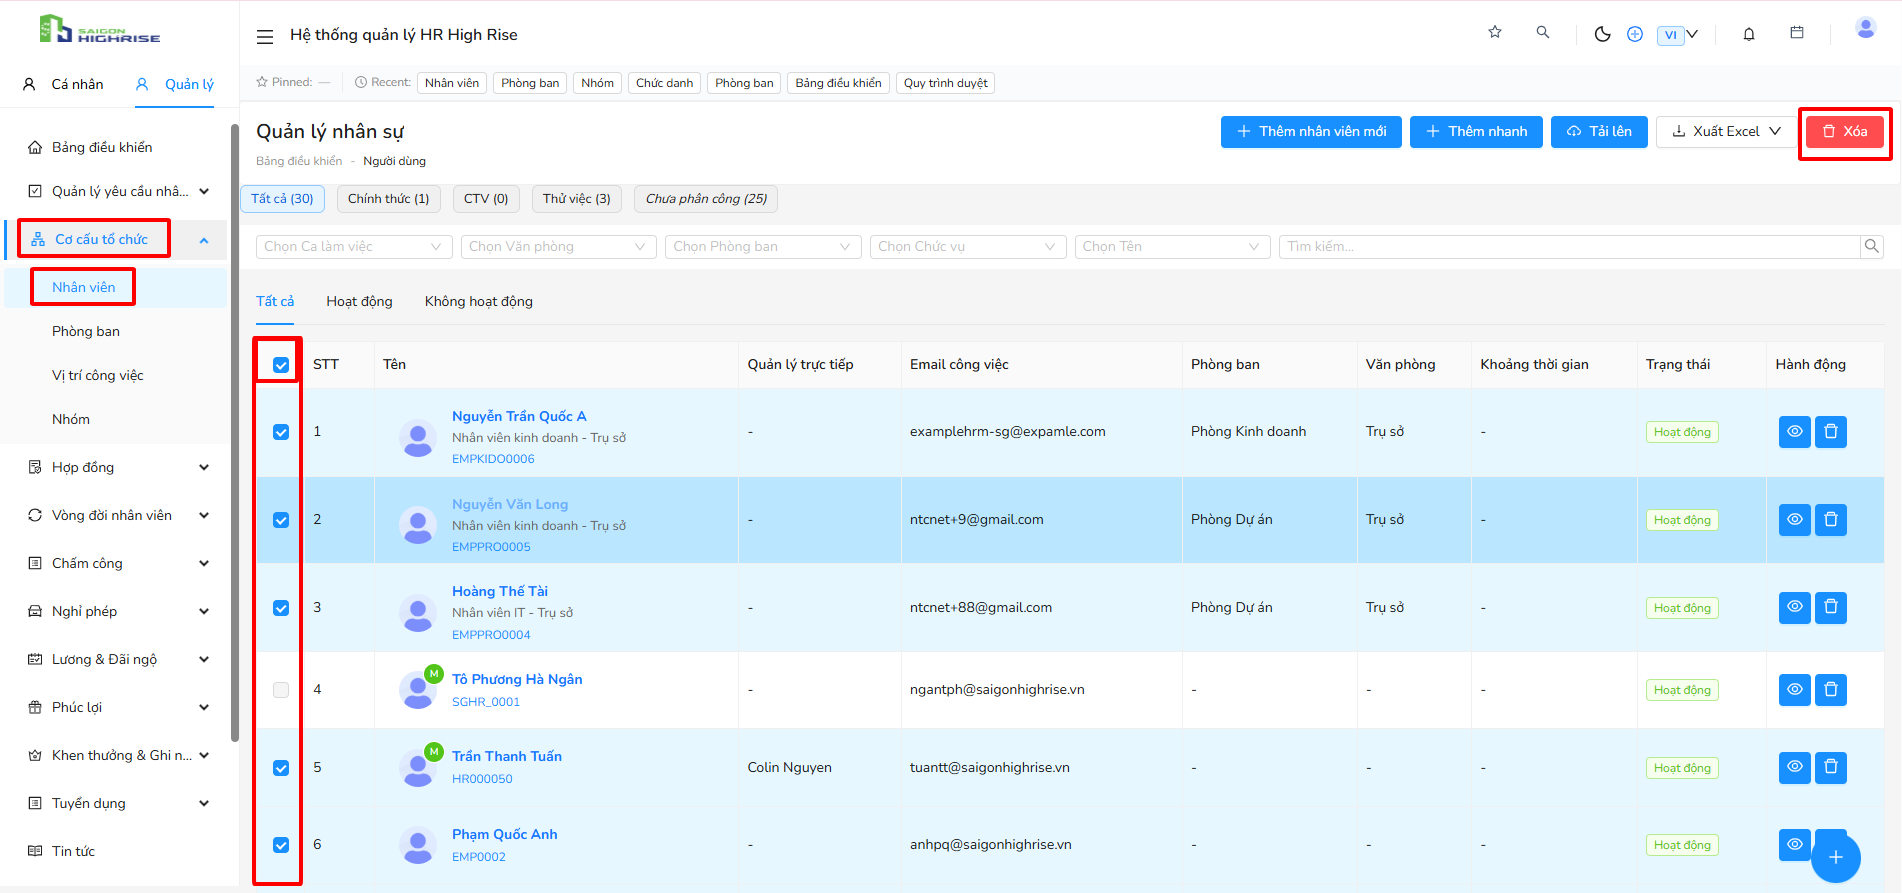Click the sidebar vertical scrollbar
Screen dimensions: 1902x893
(x=235, y=432)
